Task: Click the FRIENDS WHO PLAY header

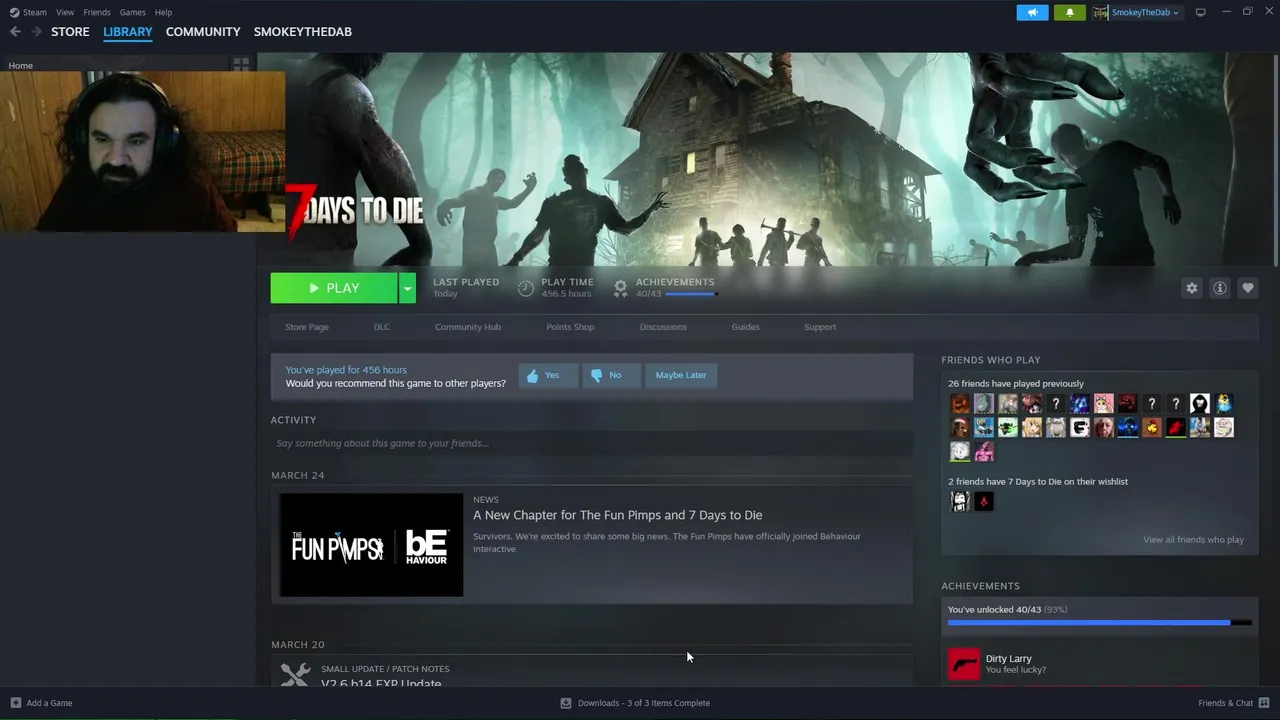Action: 990,360
